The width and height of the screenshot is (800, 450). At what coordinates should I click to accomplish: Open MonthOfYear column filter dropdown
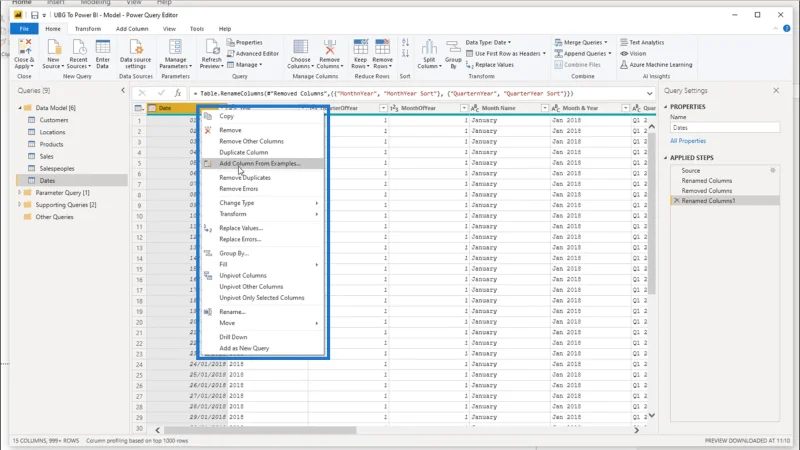pos(464,108)
